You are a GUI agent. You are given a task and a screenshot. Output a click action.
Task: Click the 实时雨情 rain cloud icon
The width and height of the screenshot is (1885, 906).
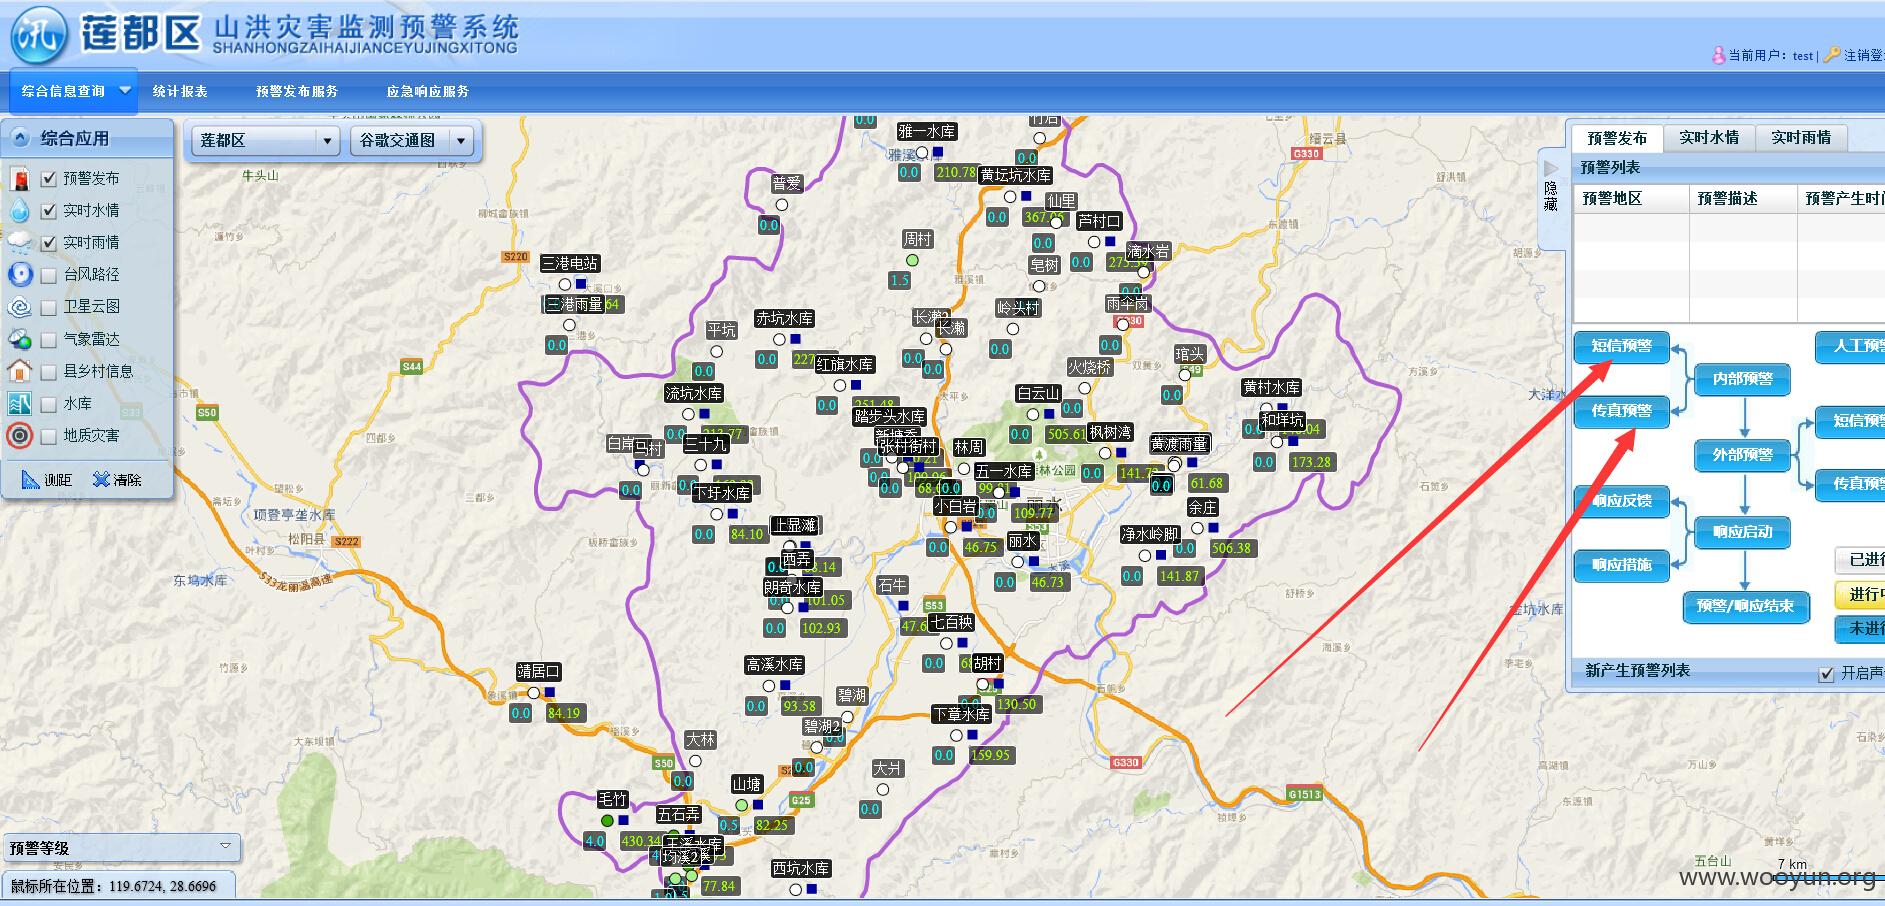tap(20, 243)
